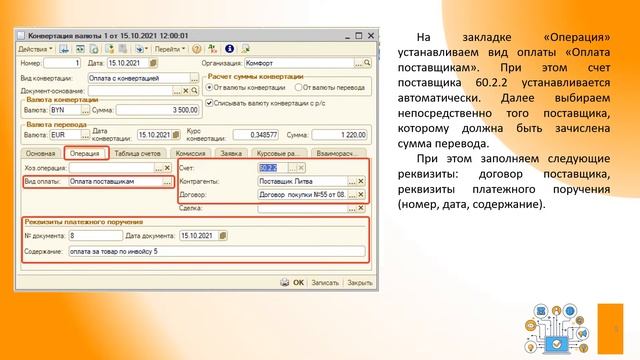Click the OK button
Screen dimensions: 640x360
pyautogui.click(x=298, y=282)
